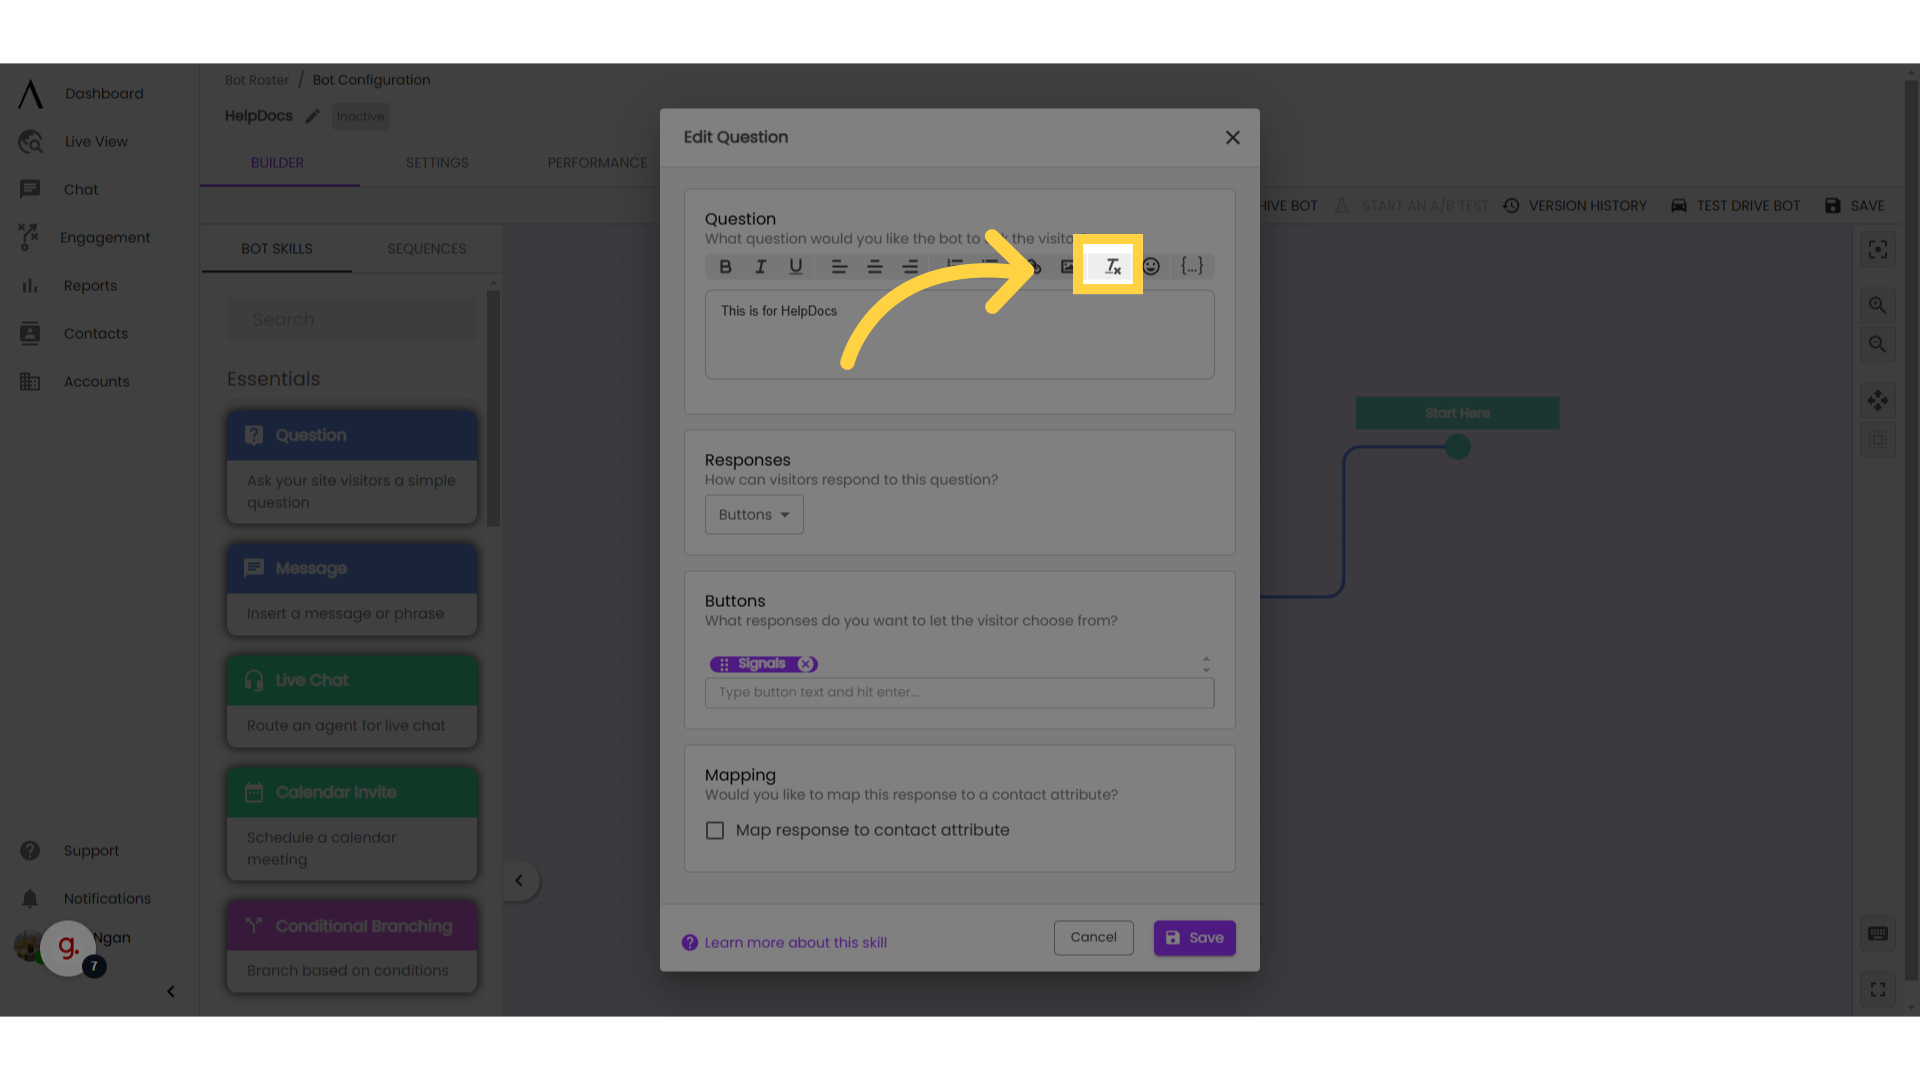Screen dimensions: 1920x1080
Task: Click the Save button
Action: pyautogui.click(x=1195, y=938)
